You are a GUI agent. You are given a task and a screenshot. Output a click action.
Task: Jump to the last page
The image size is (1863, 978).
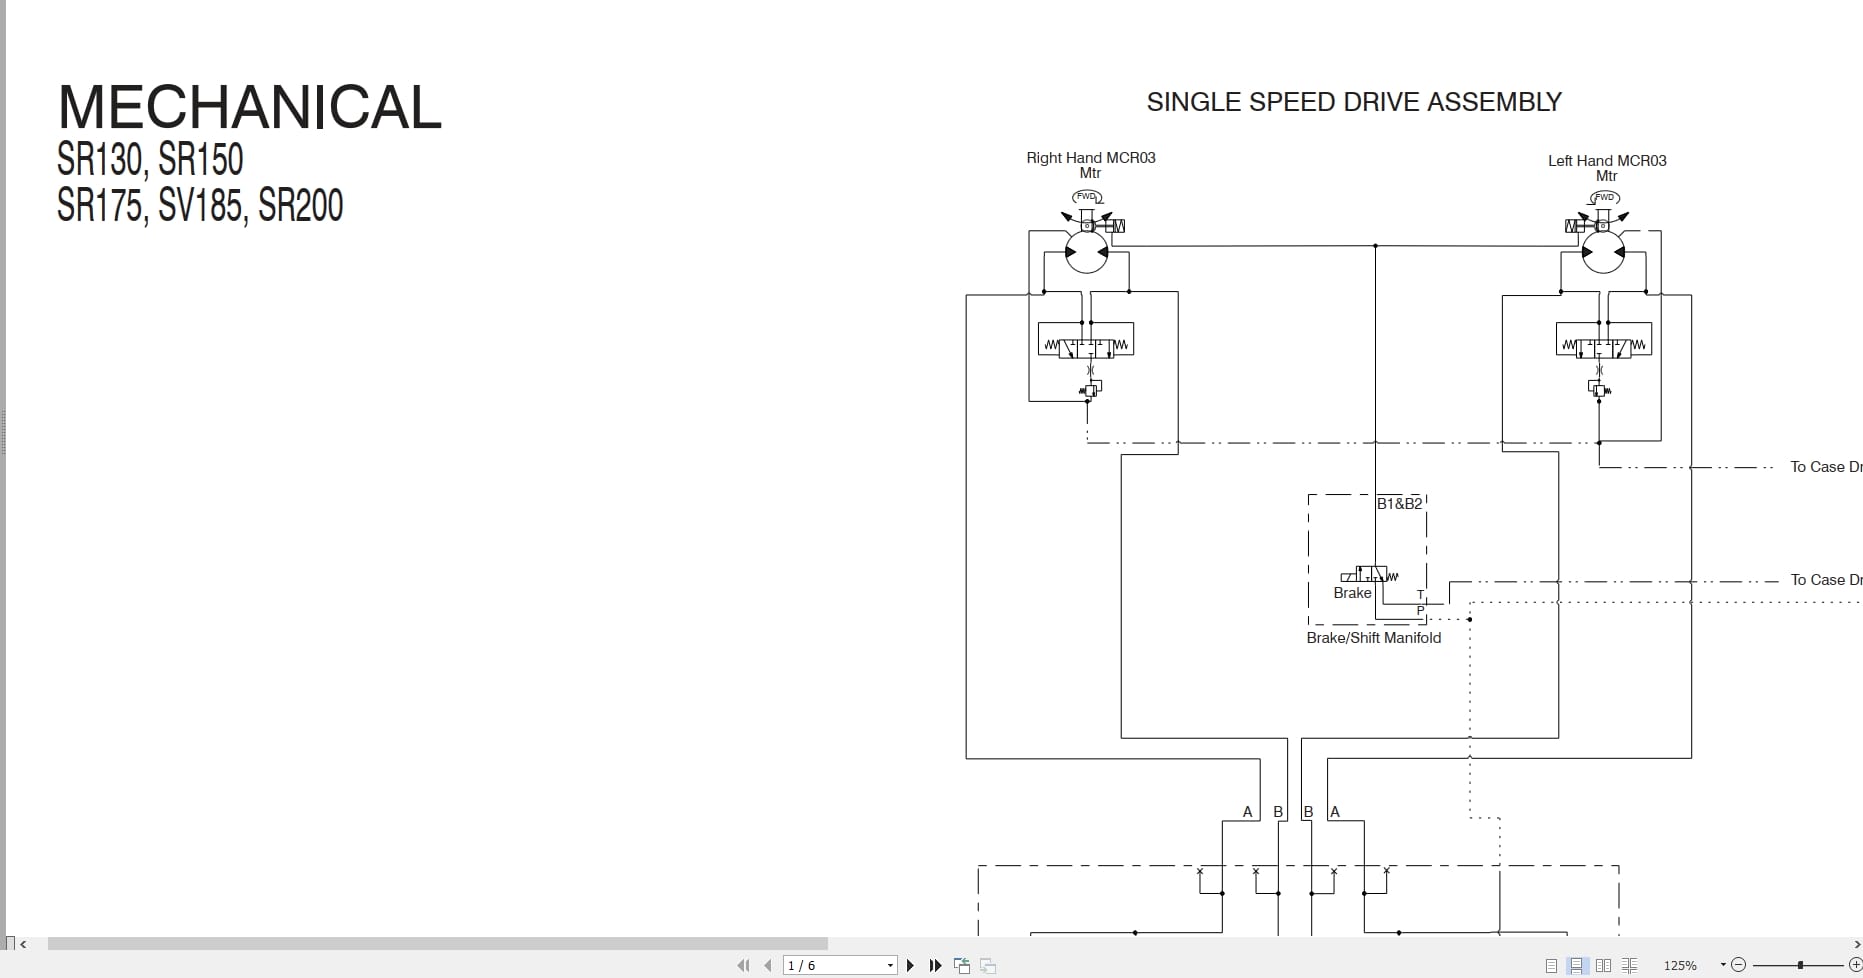[x=935, y=965]
